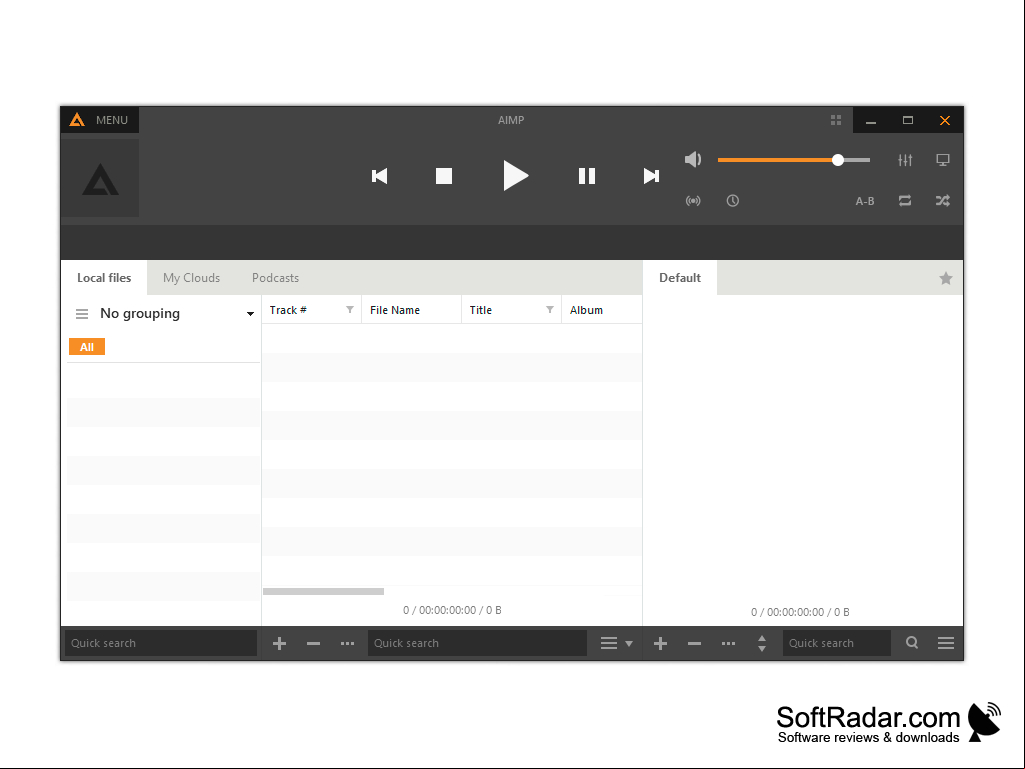Image resolution: width=1025 pixels, height=769 pixels.
Task: Toggle repeat mode icon
Action: pos(905,201)
